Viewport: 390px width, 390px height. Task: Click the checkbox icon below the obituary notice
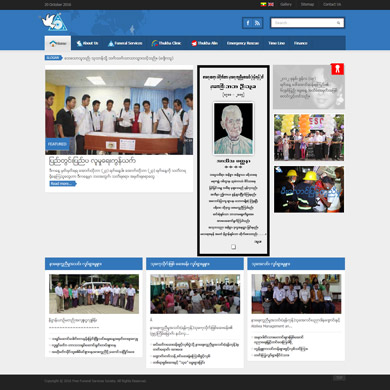pos(233,247)
